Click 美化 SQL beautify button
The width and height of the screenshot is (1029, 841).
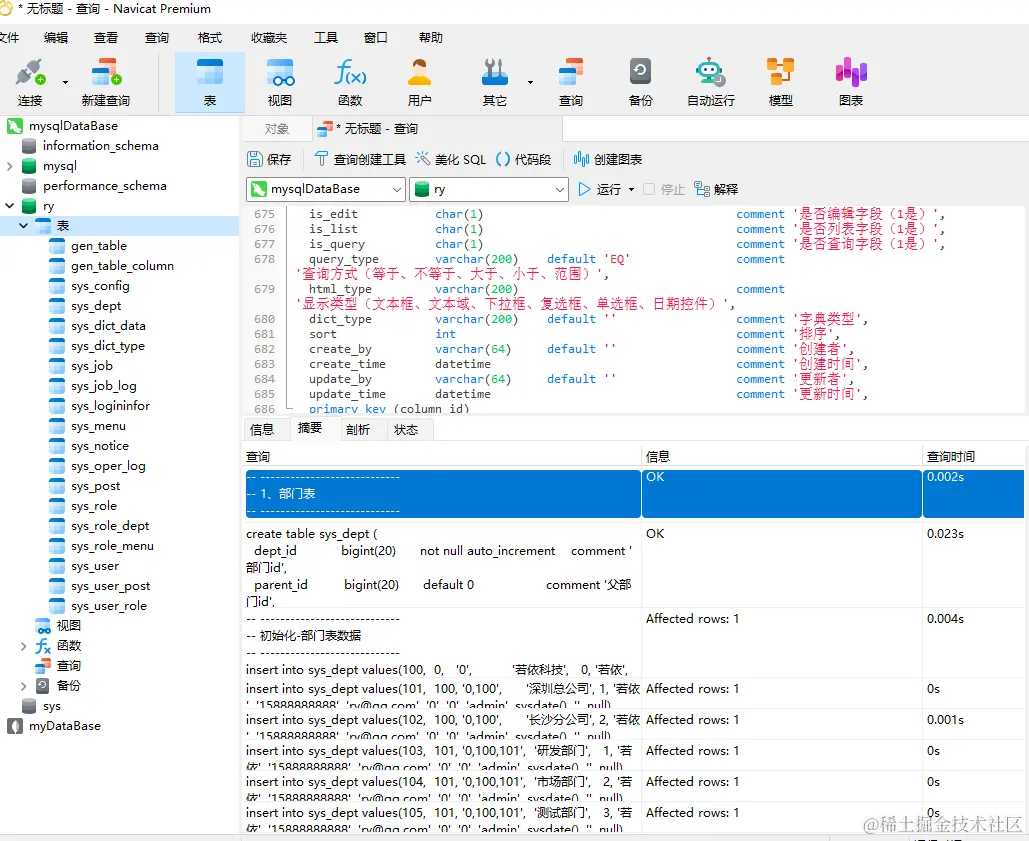pyautogui.click(x=450, y=159)
